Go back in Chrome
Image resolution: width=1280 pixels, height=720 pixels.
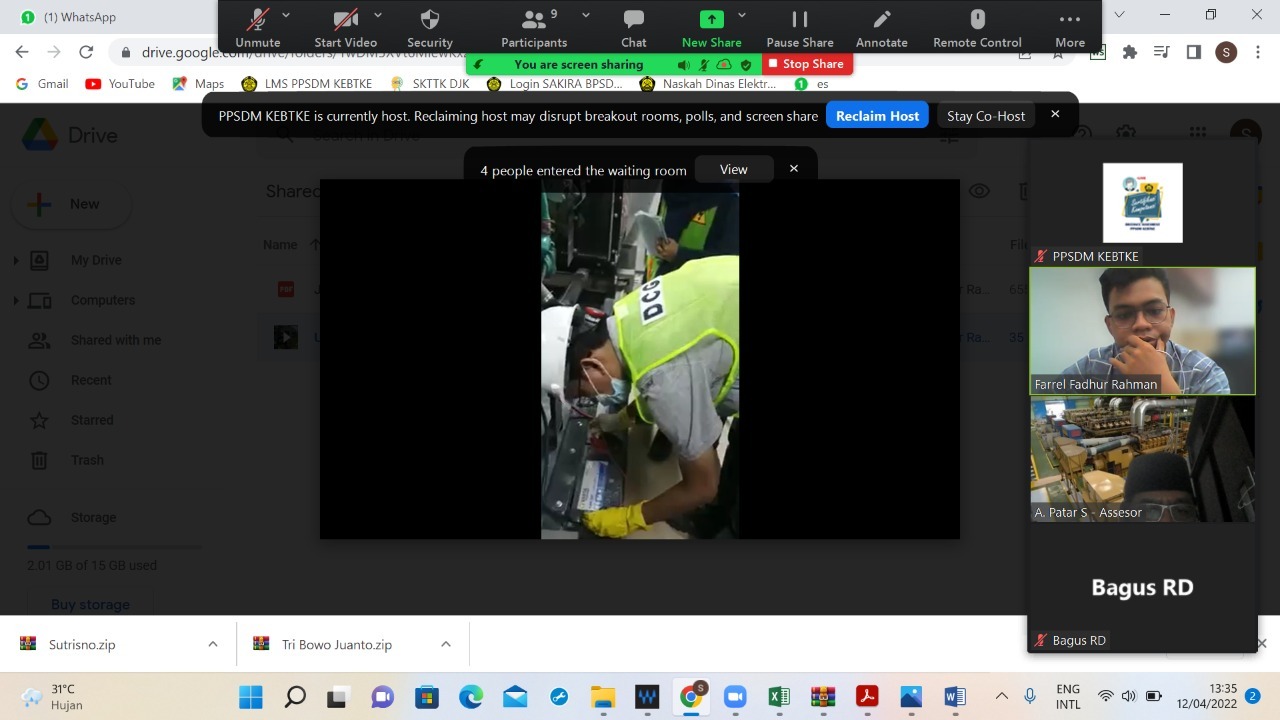click(22, 52)
